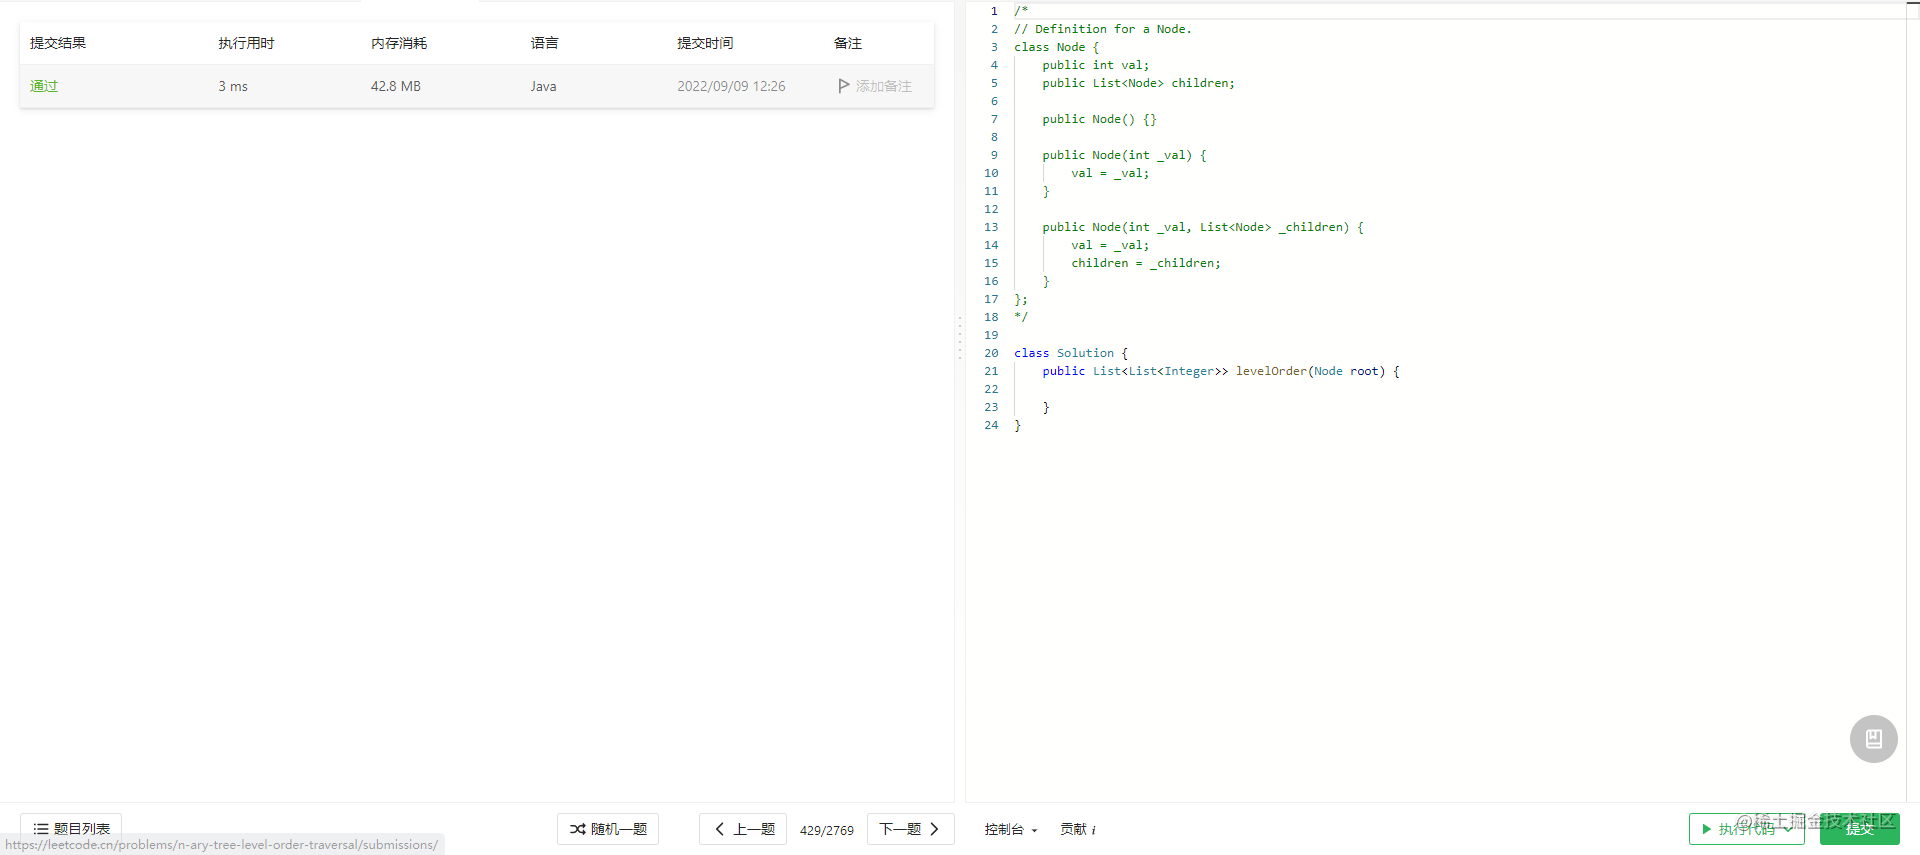
Task: Click the 提交结果 column header
Action: click(x=58, y=43)
